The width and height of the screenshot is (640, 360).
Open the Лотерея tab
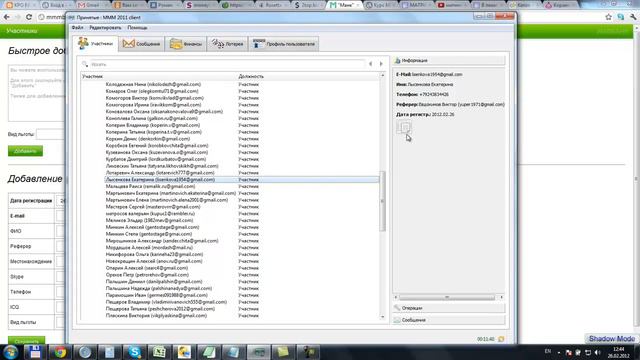tap(227, 44)
